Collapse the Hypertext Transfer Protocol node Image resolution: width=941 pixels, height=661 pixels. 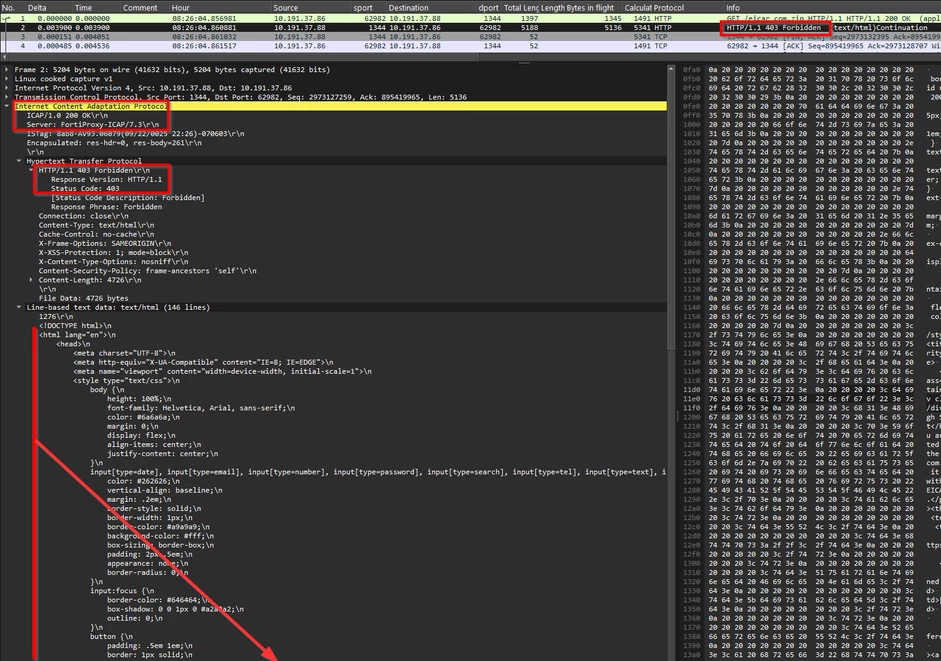pos(19,161)
